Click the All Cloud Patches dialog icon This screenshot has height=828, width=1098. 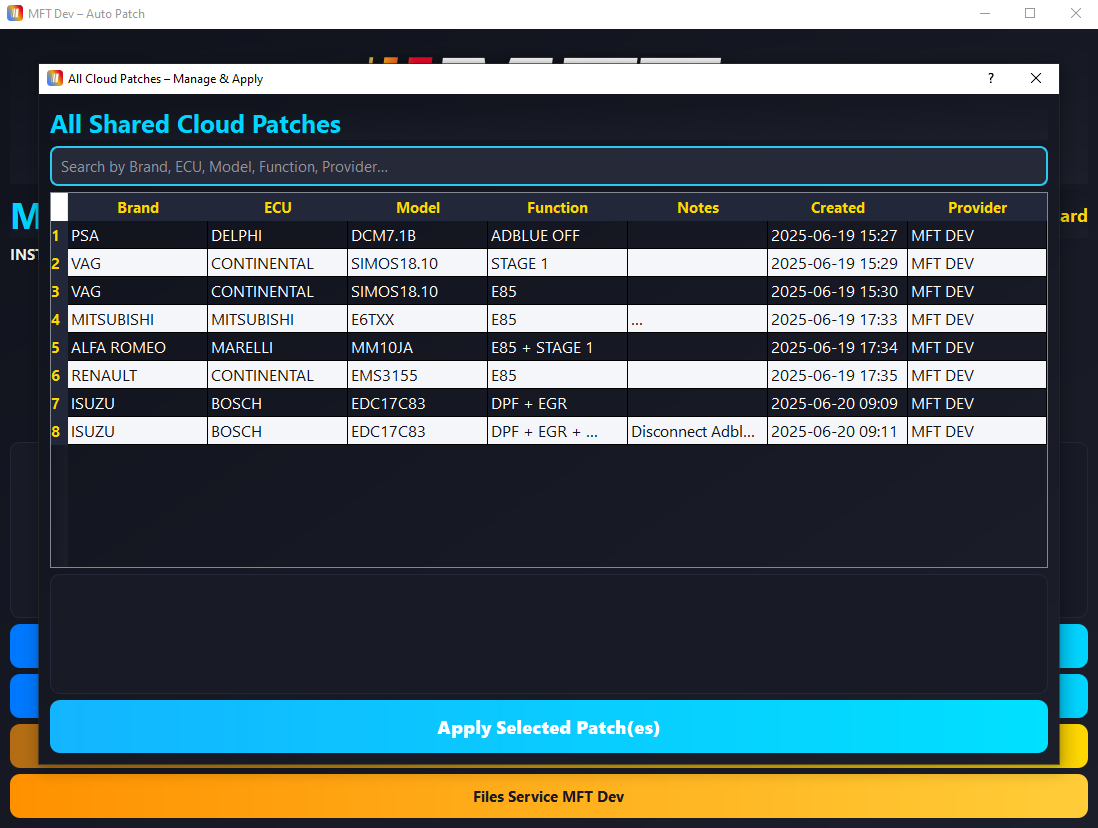coord(55,78)
